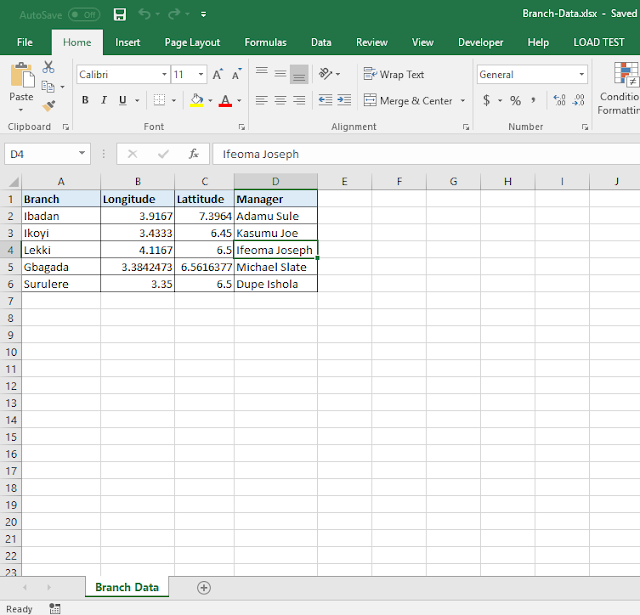
Task: Select the Format Painter brush
Action: tap(49, 106)
